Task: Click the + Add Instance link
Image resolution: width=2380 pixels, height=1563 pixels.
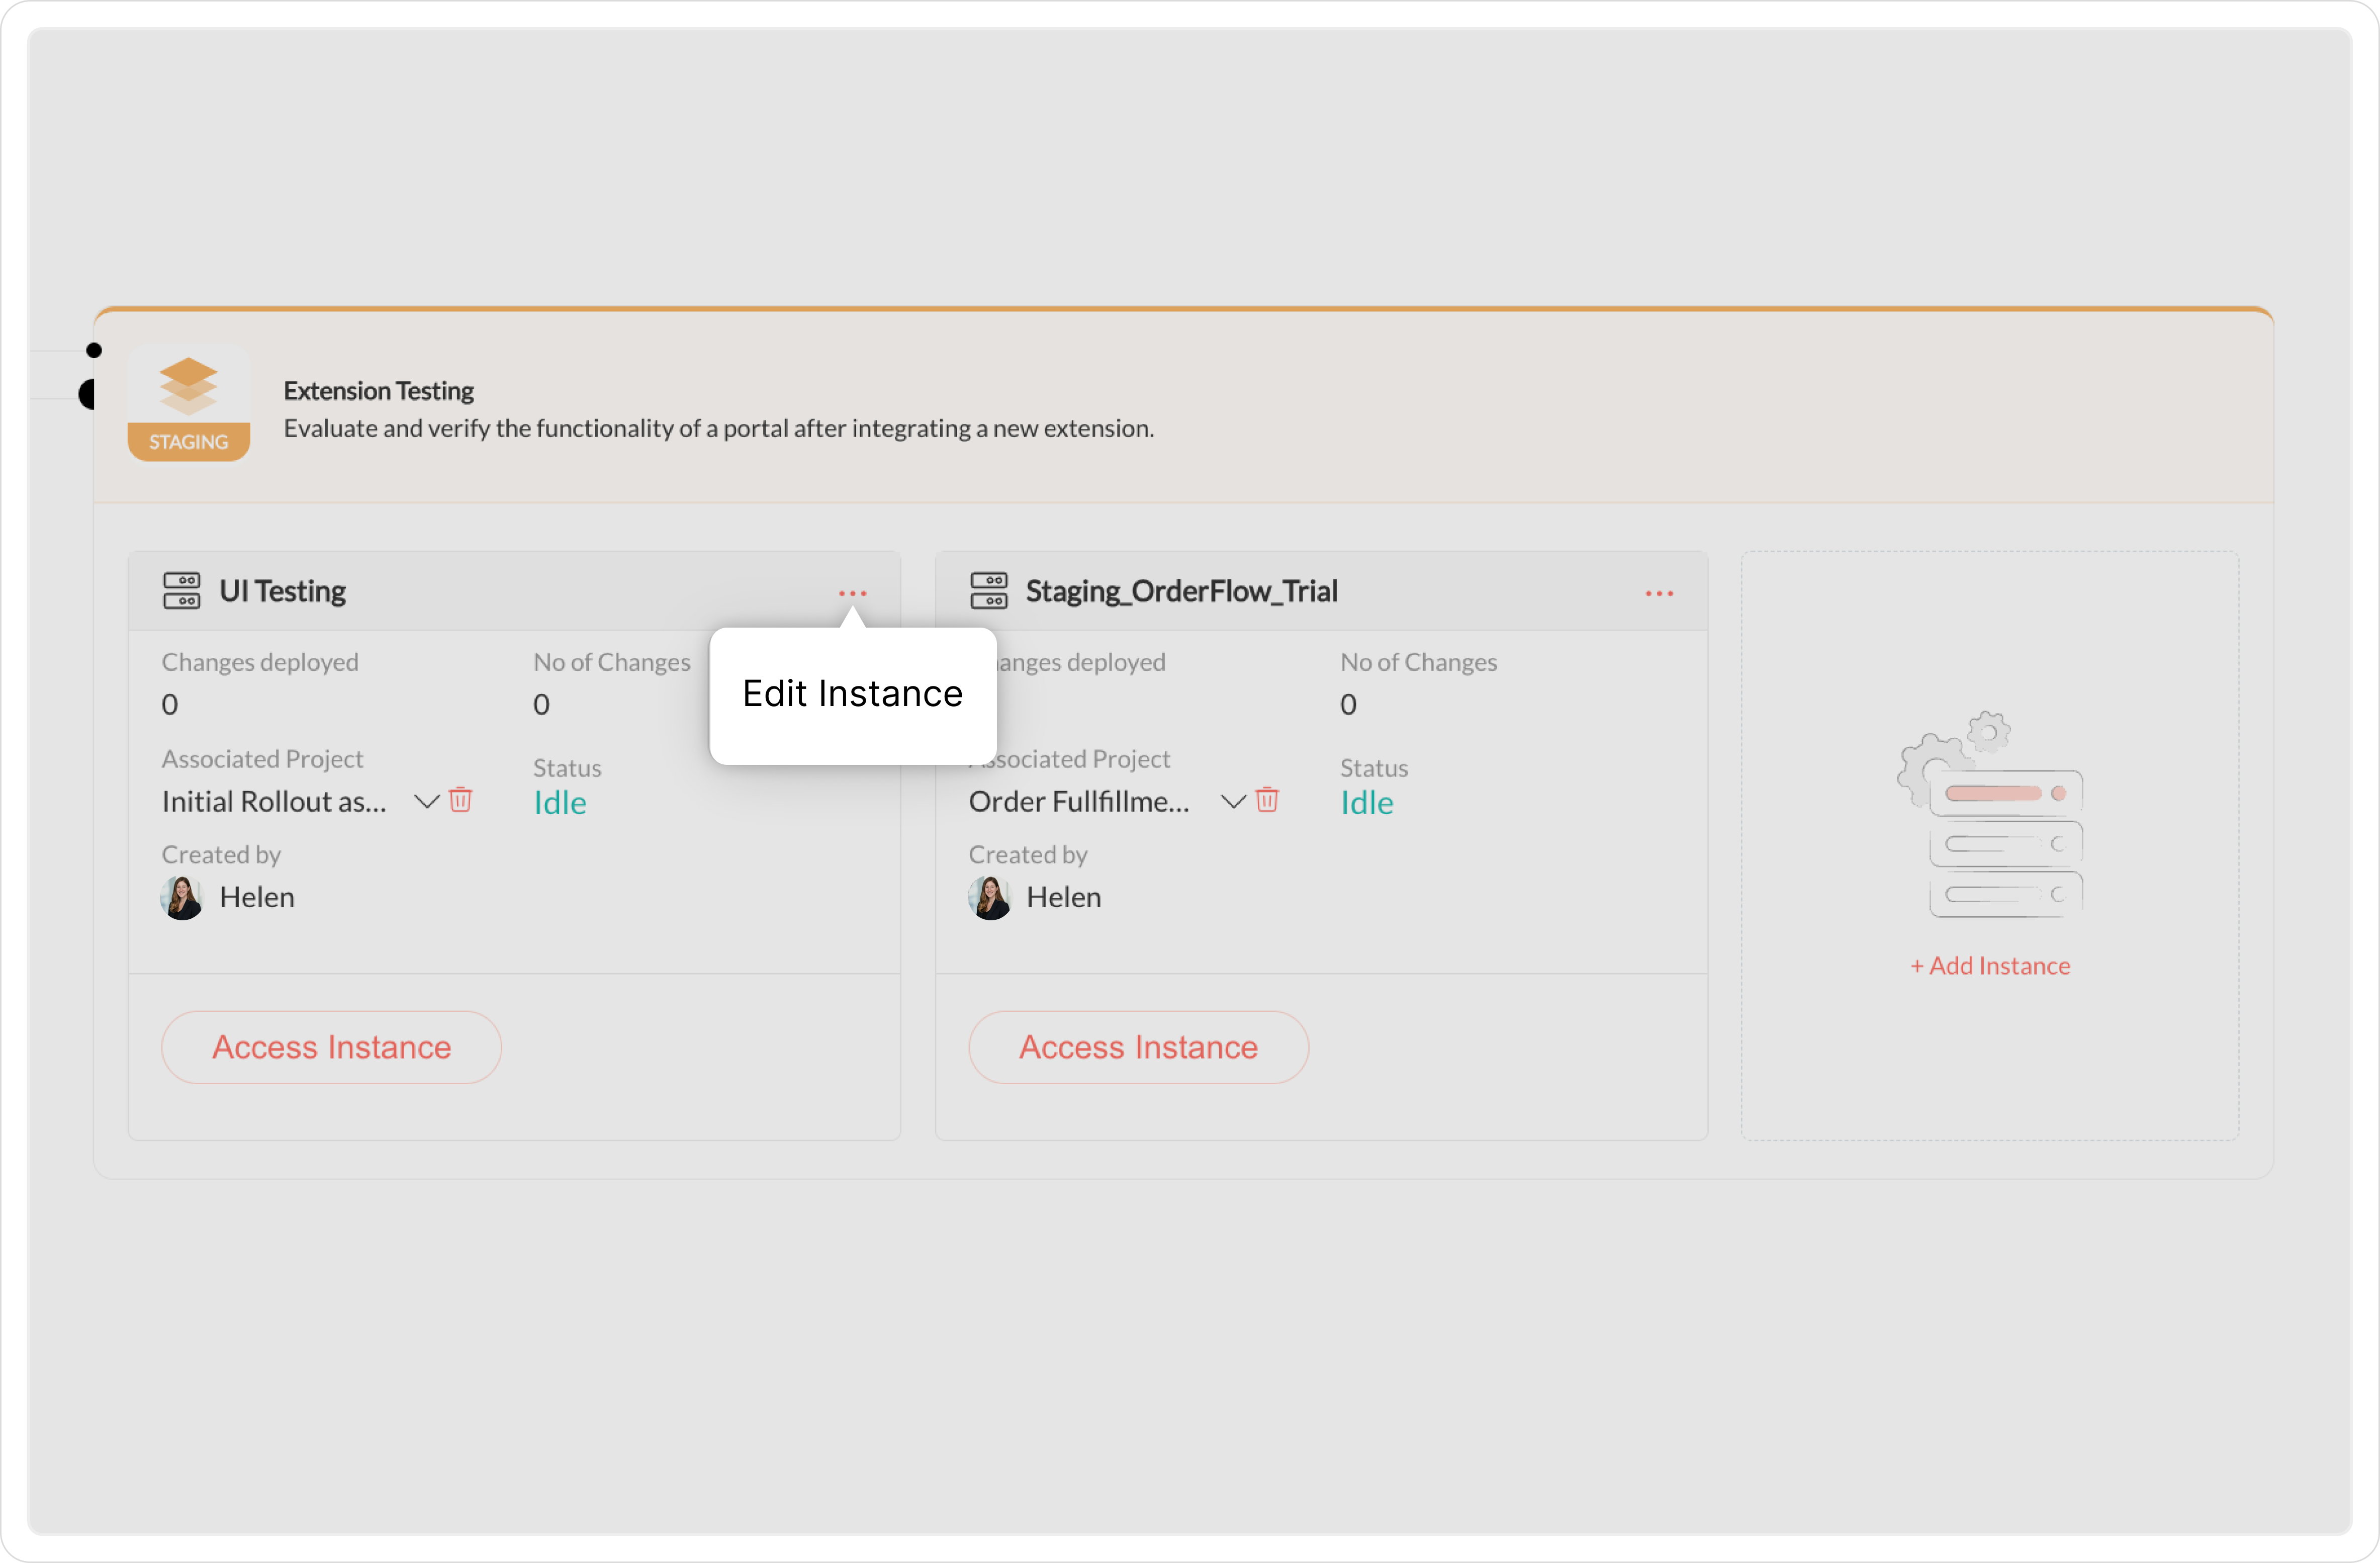Action: click(x=1990, y=966)
